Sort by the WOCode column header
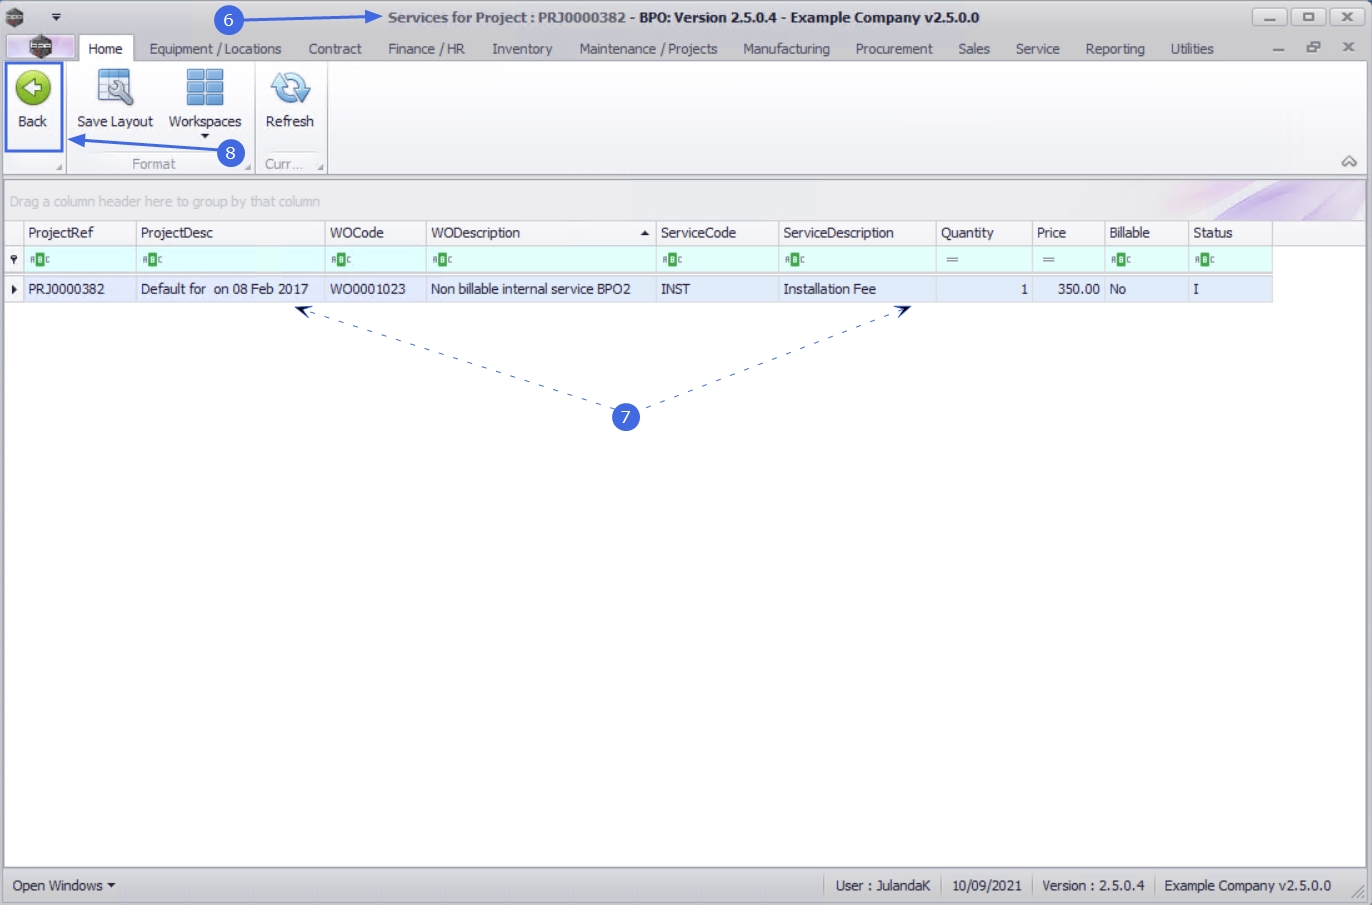The height and width of the screenshot is (905, 1372). pyautogui.click(x=376, y=233)
